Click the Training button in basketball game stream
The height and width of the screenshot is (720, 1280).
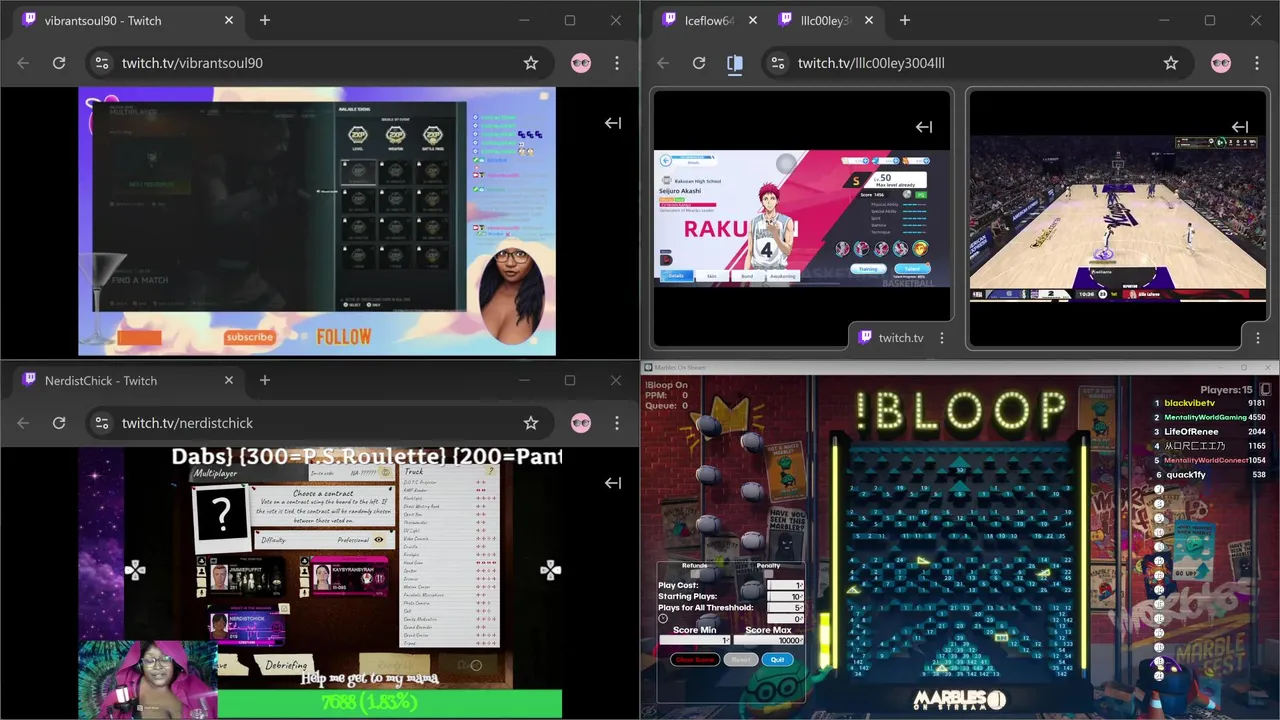coord(868,269)
